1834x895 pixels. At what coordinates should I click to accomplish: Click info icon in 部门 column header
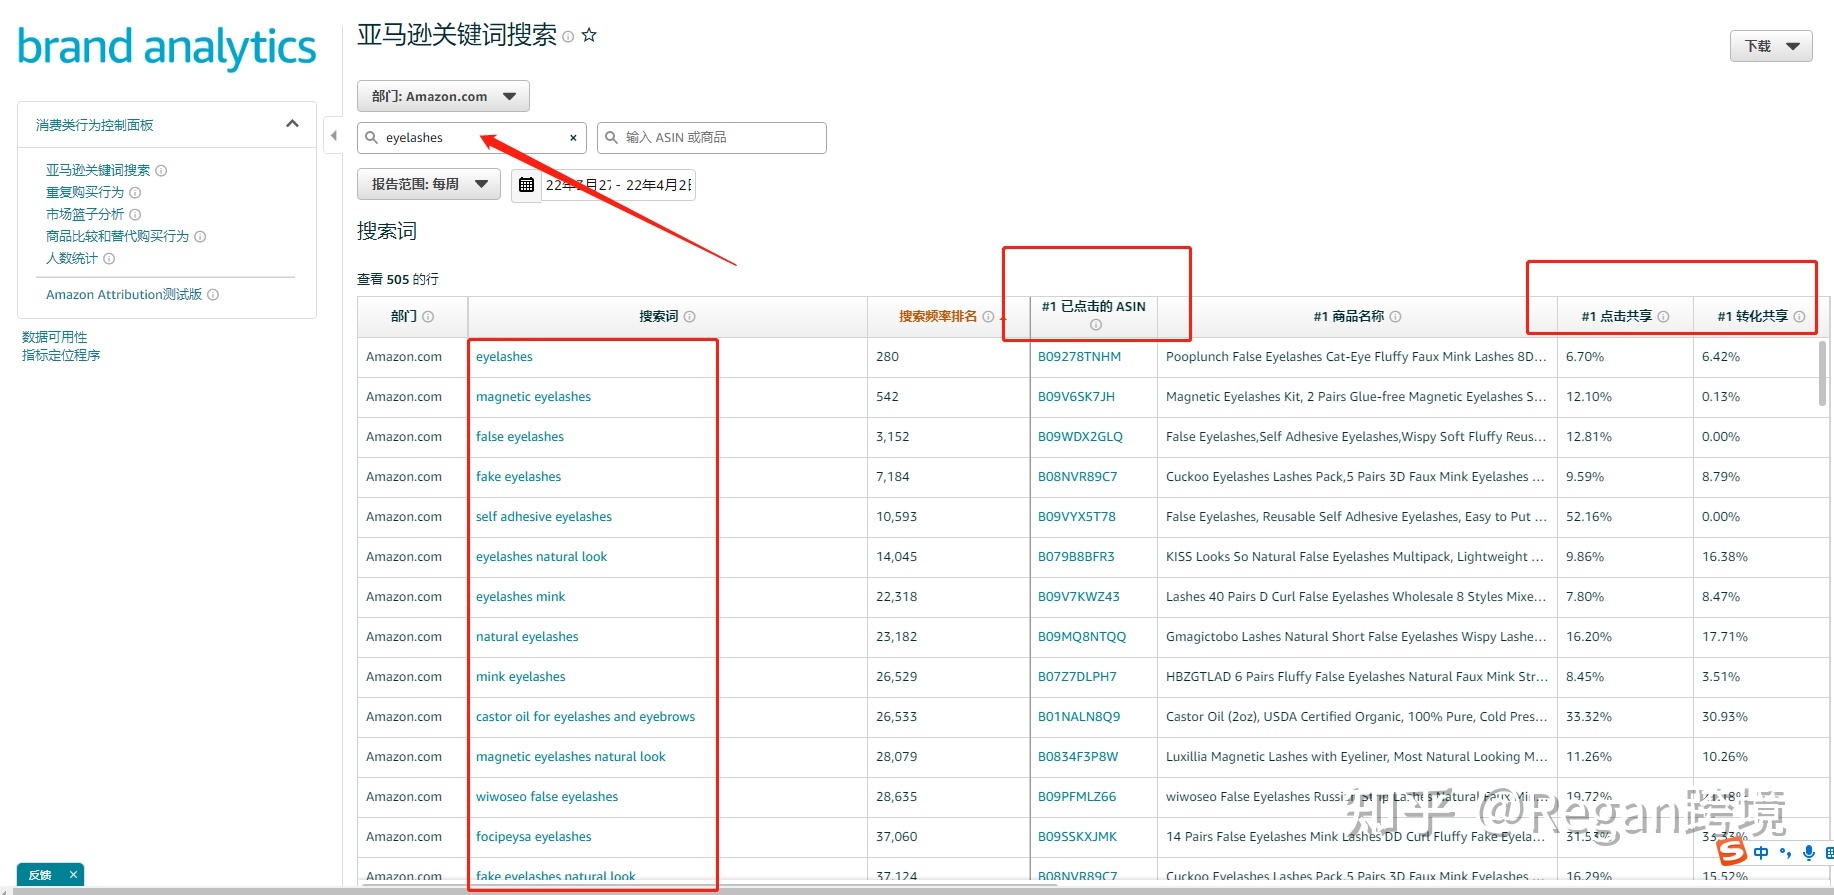click(x=428, y=317)
